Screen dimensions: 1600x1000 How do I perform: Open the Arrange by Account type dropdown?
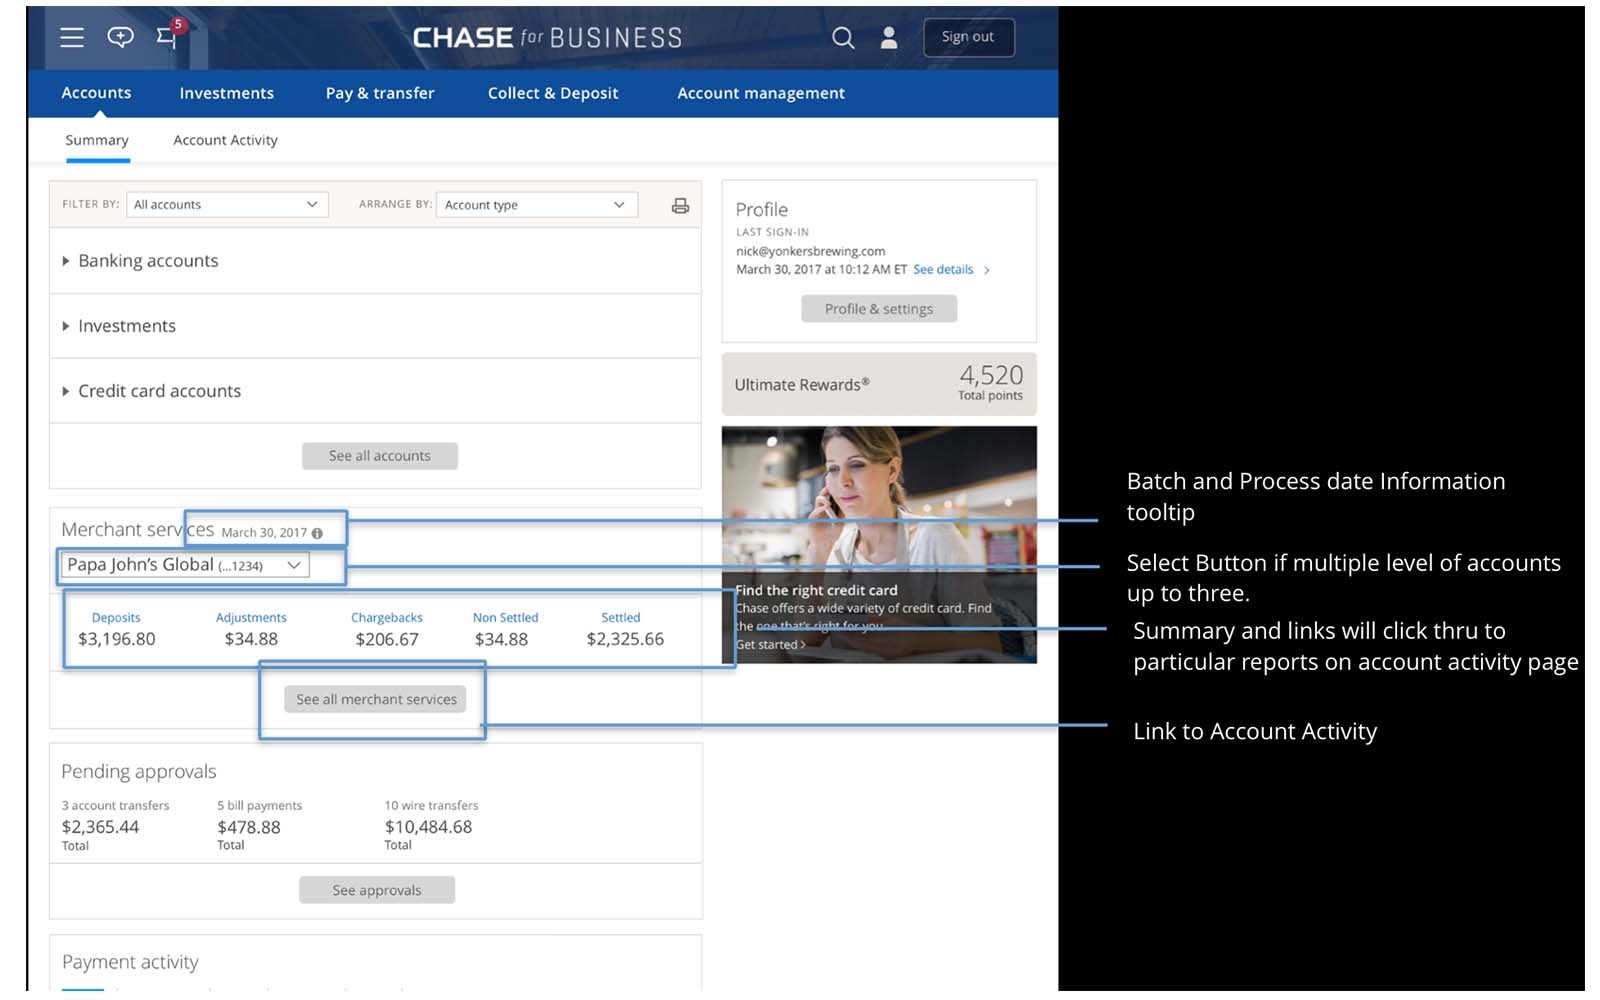pos(537,204)
